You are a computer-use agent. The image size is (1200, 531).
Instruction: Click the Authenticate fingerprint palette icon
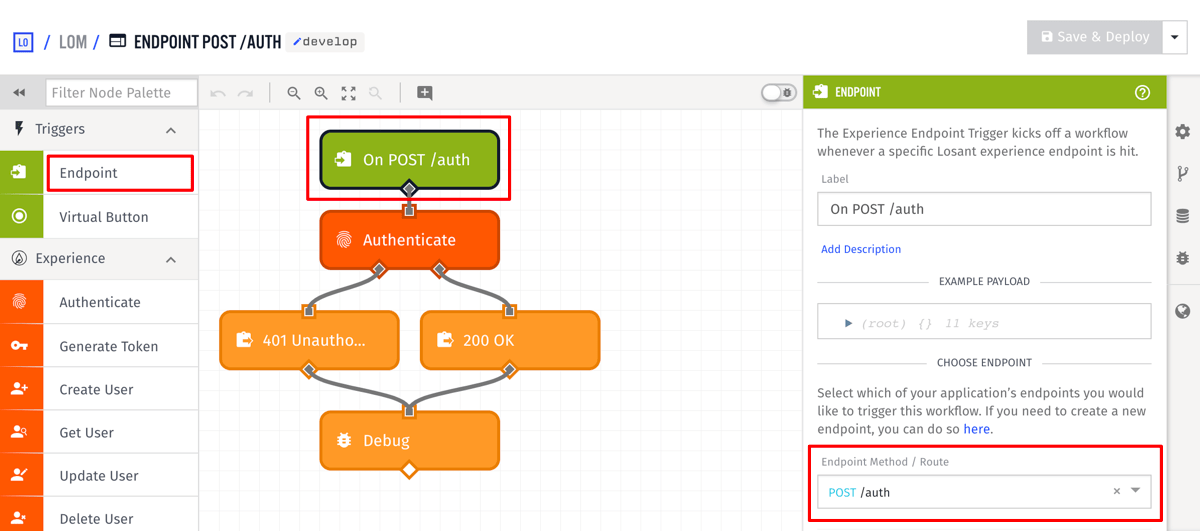[x=20, y=302]
